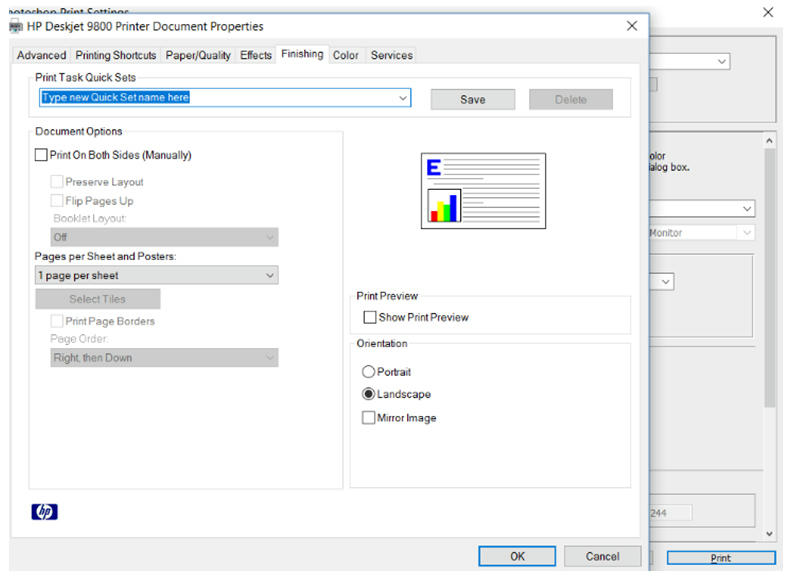Expand the Print Task Quick Sets dropdown
This screenshot has height=577, width=791.
[403, 98]
